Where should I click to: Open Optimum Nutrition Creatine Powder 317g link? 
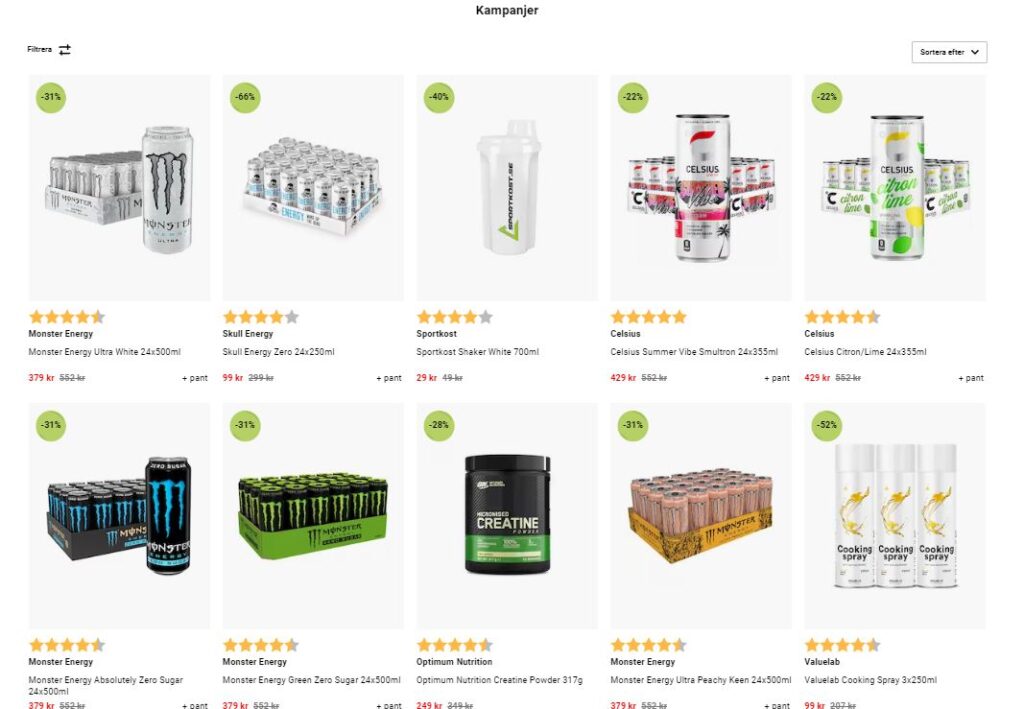[x=500, y=680]
